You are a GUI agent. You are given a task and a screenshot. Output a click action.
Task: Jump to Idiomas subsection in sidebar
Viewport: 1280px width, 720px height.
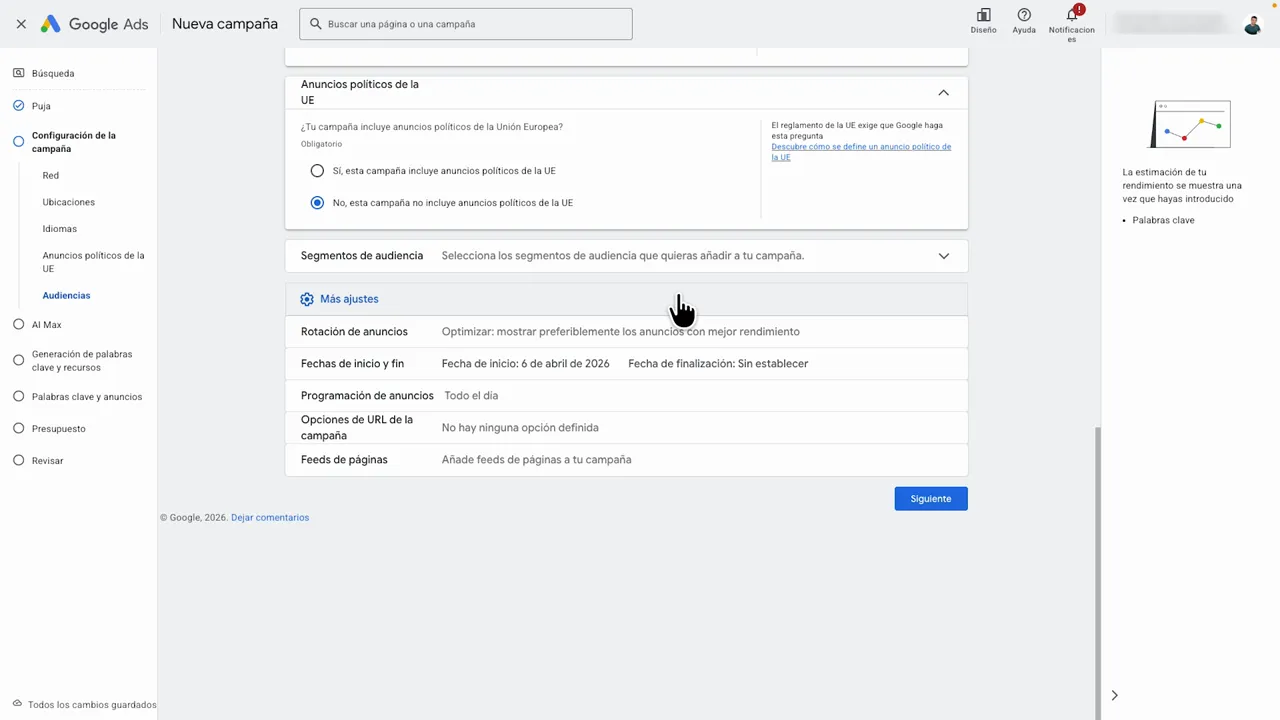coord(60,229)
